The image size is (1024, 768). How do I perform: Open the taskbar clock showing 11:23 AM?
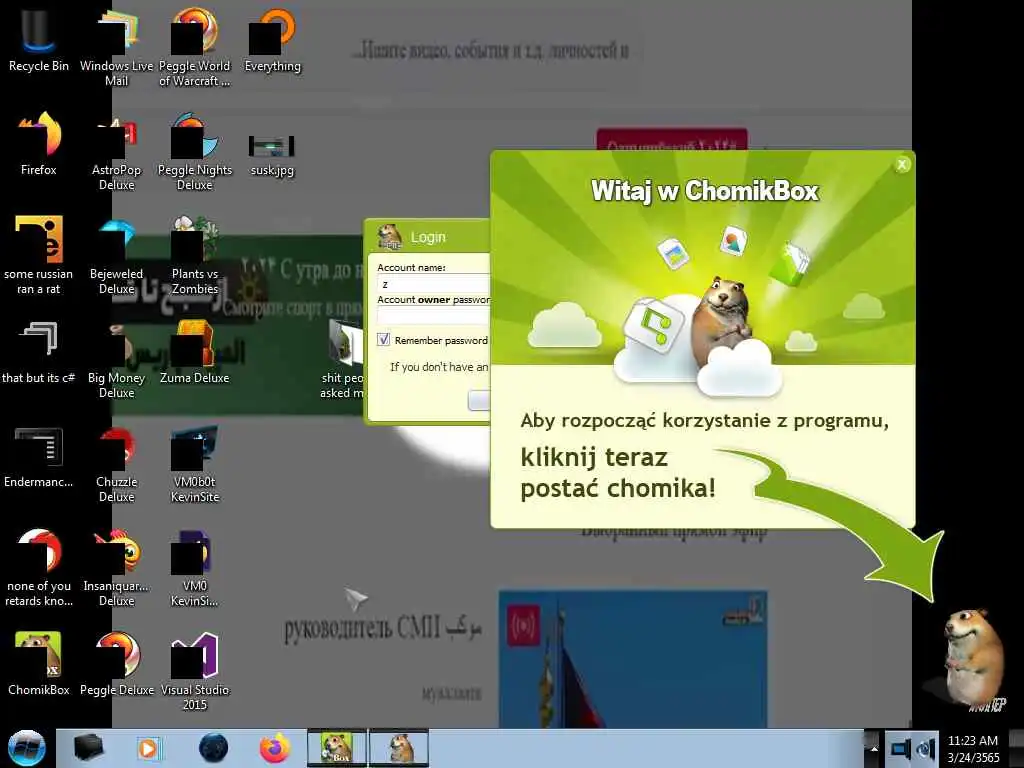(x=973, y=748)
